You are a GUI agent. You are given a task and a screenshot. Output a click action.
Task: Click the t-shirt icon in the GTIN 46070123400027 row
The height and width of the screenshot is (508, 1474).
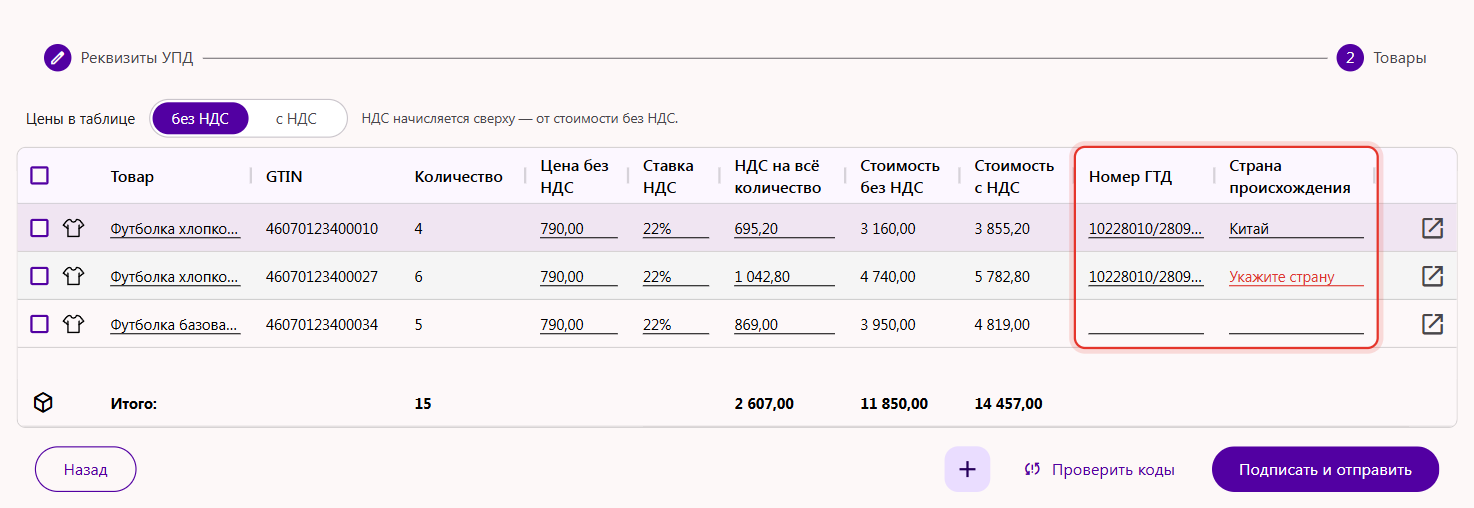tap(73, 276)
